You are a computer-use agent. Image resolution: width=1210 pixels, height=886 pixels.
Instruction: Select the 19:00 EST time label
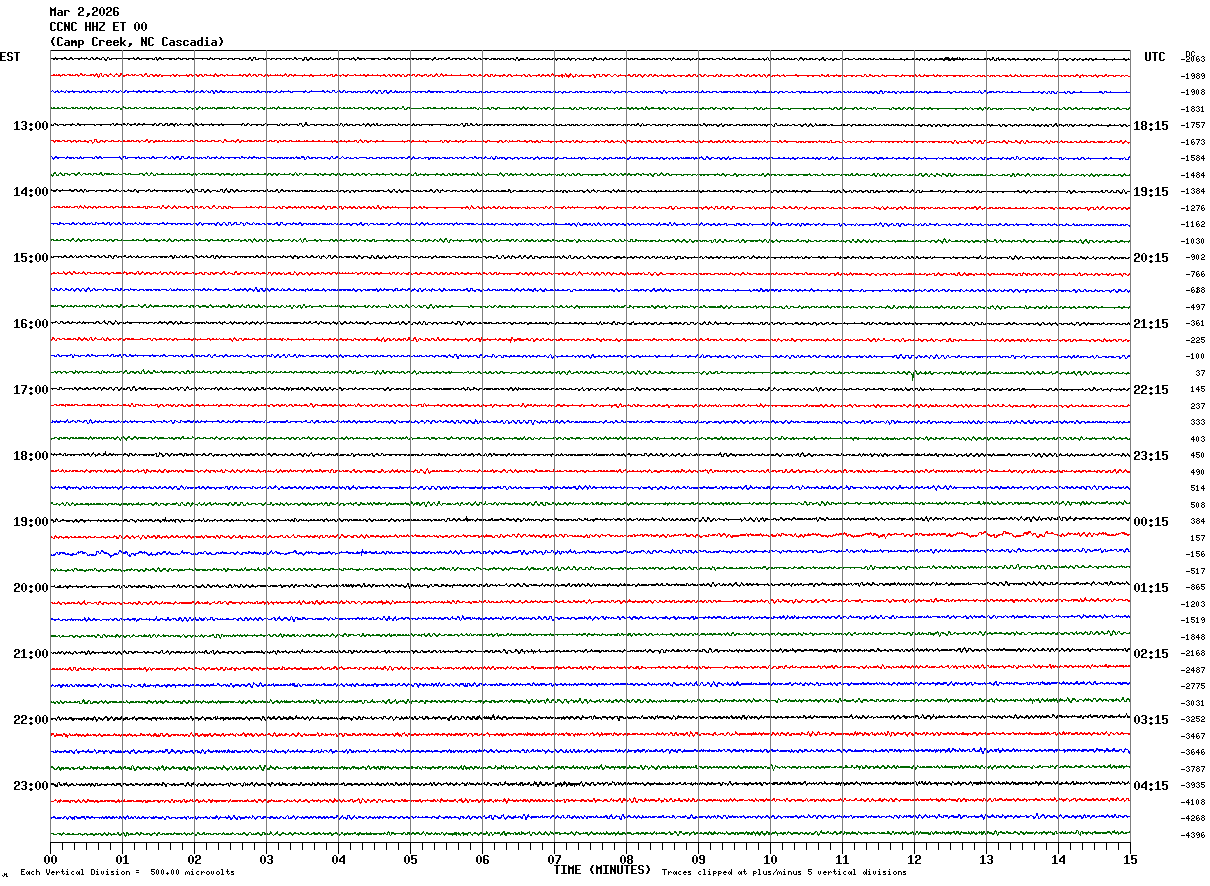tap(31, 522)
